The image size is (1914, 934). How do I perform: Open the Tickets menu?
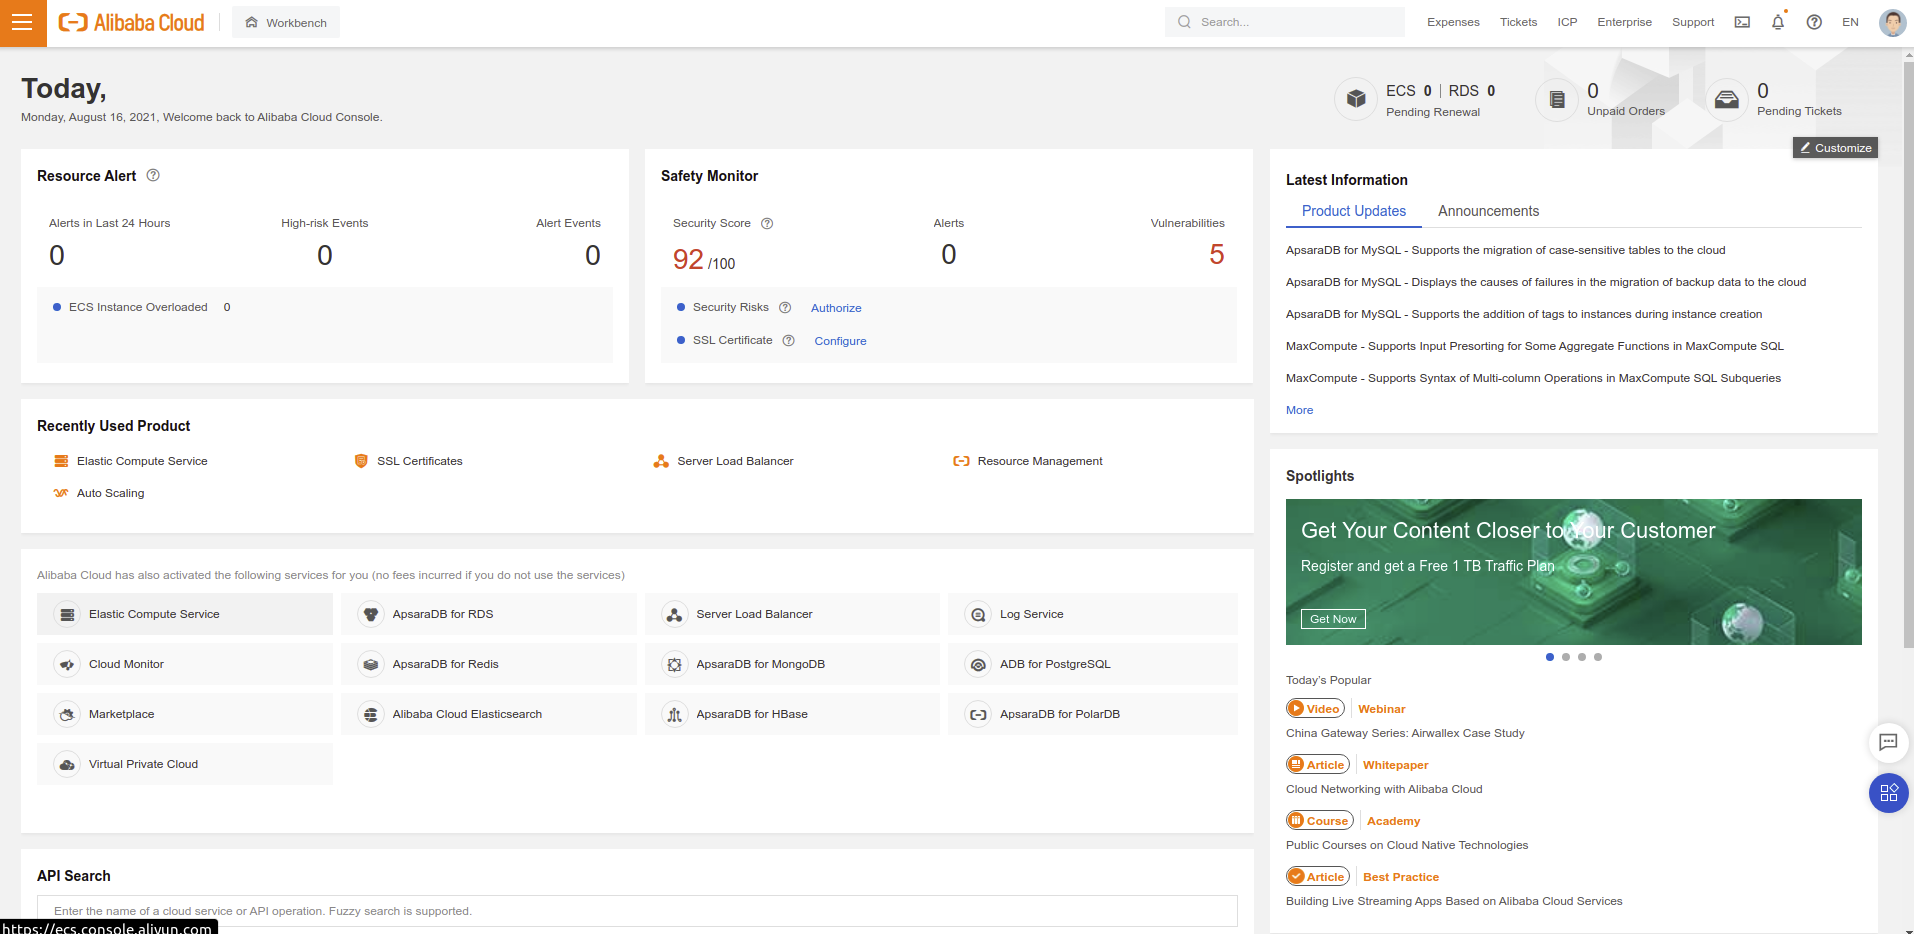(1518, 22)
